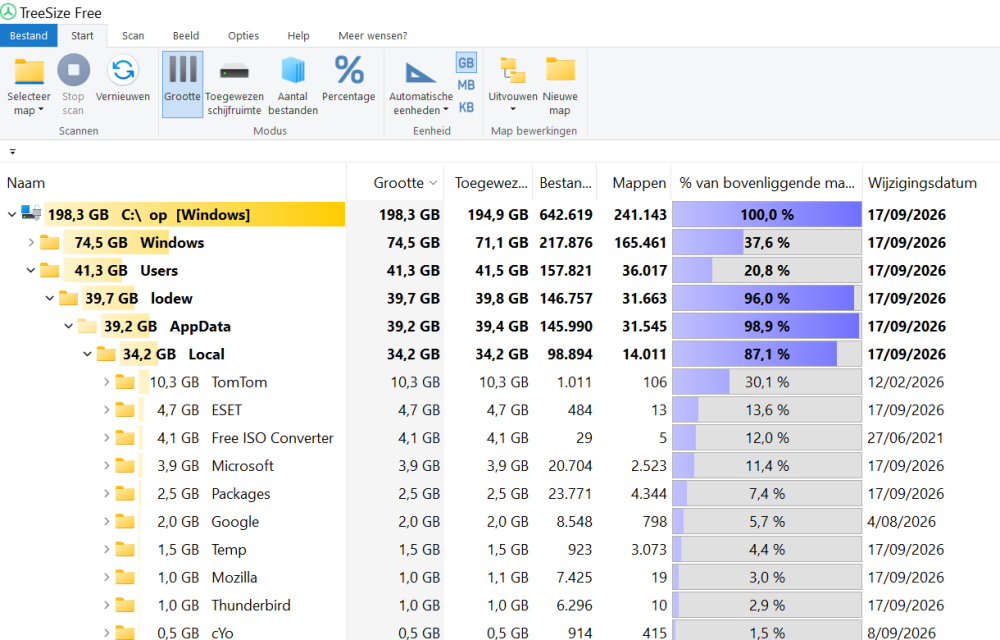Click the AppData folder icon
1000x640 pixels.
pos(87,326)
